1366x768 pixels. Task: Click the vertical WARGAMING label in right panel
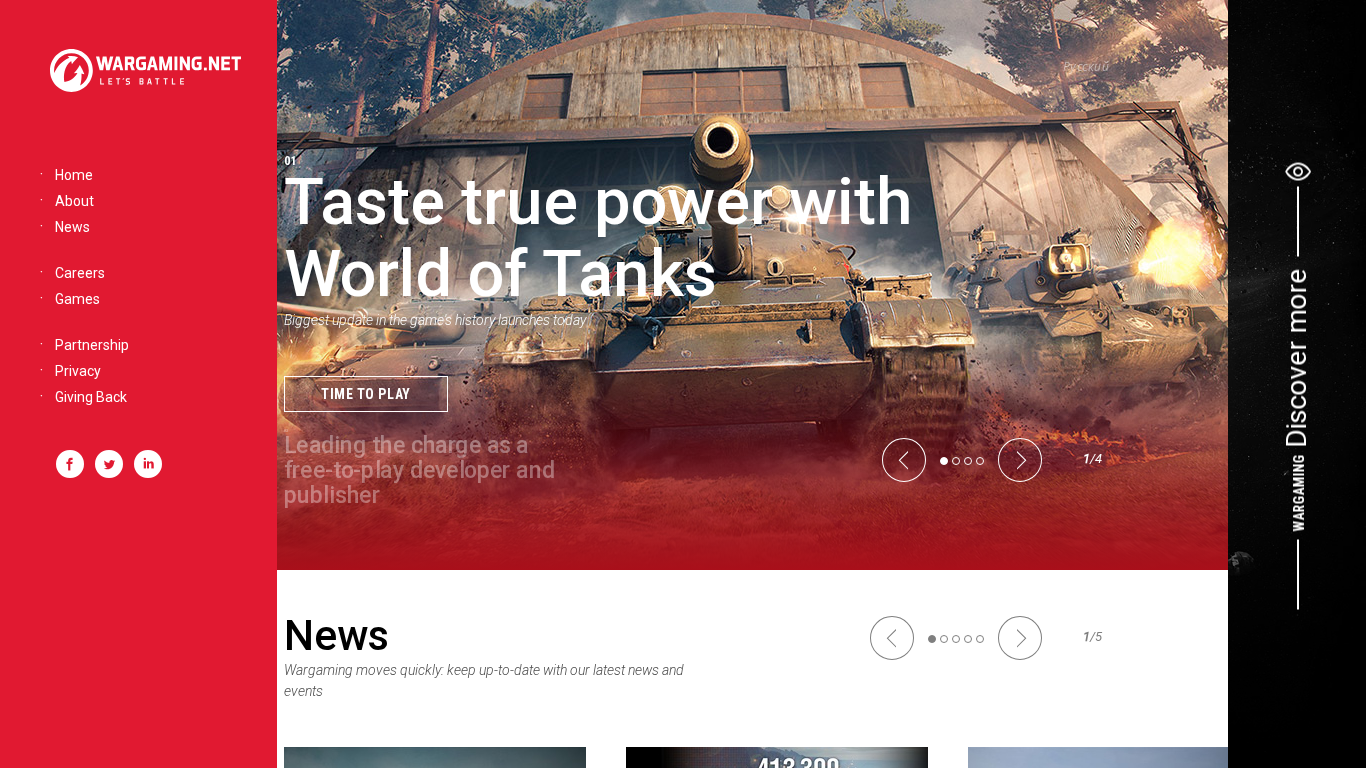(x=1298, y=493)
